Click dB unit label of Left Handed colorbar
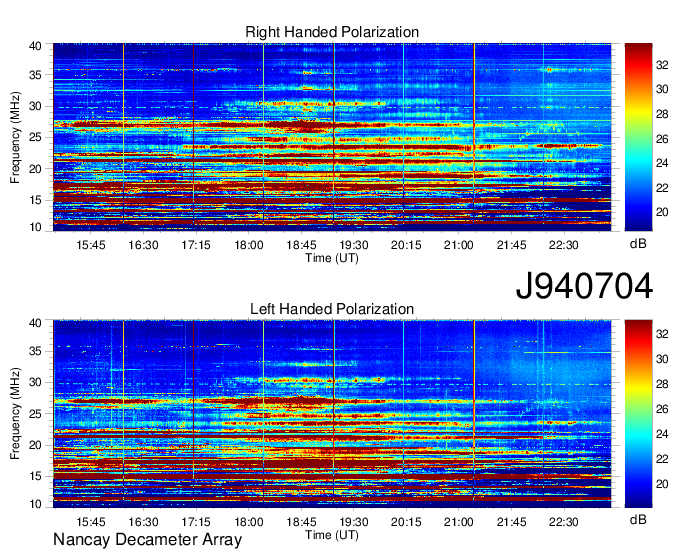Viewport: 680px width, 552px height. pyautogui.click(x=638, y=519)
